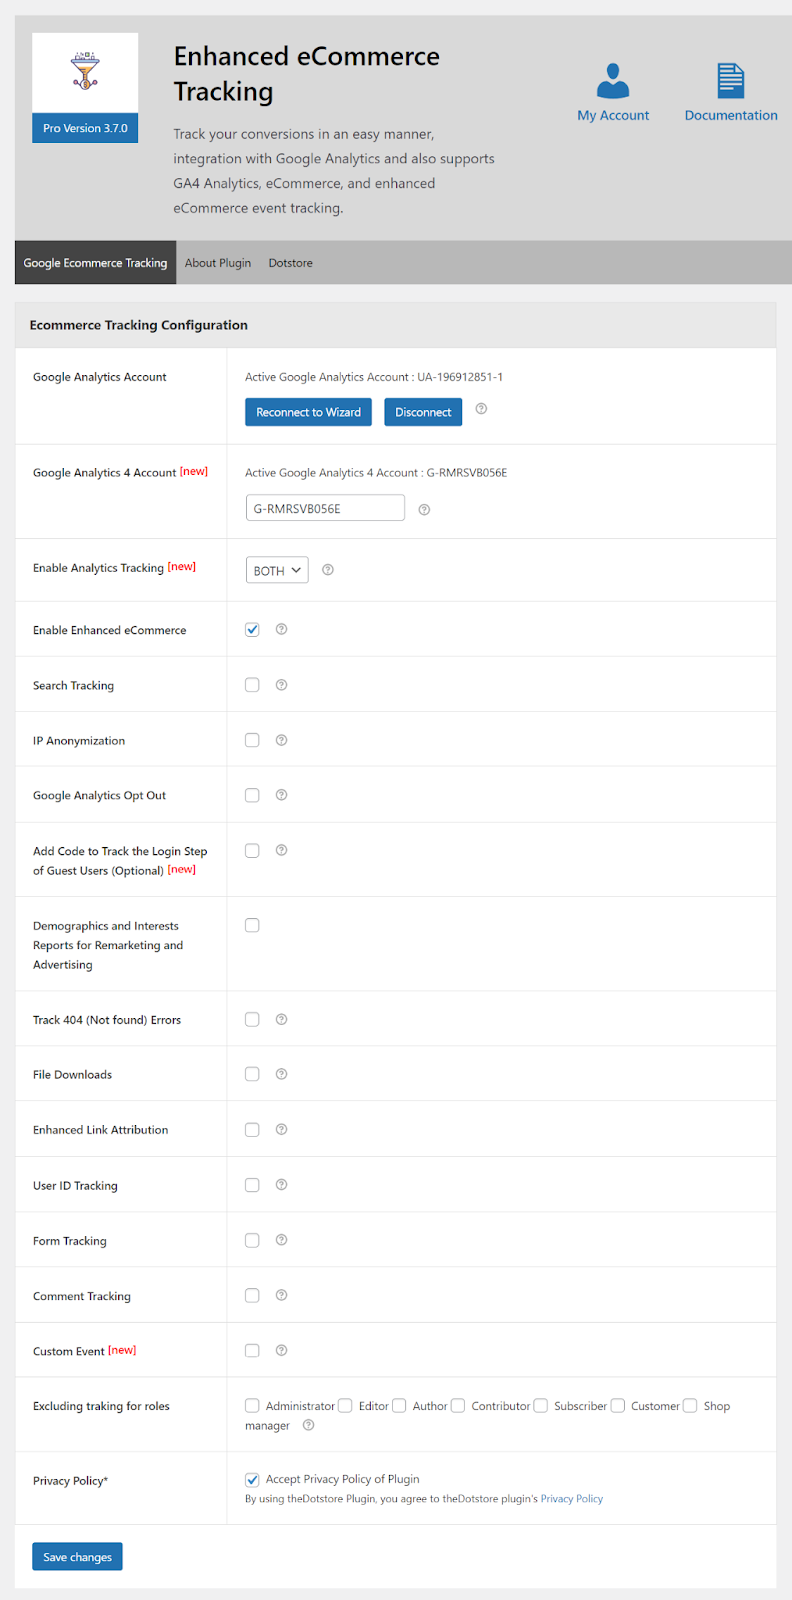Show help for excluding tracking roles
The image size is (792, 1600).
tap(308, 1425)
